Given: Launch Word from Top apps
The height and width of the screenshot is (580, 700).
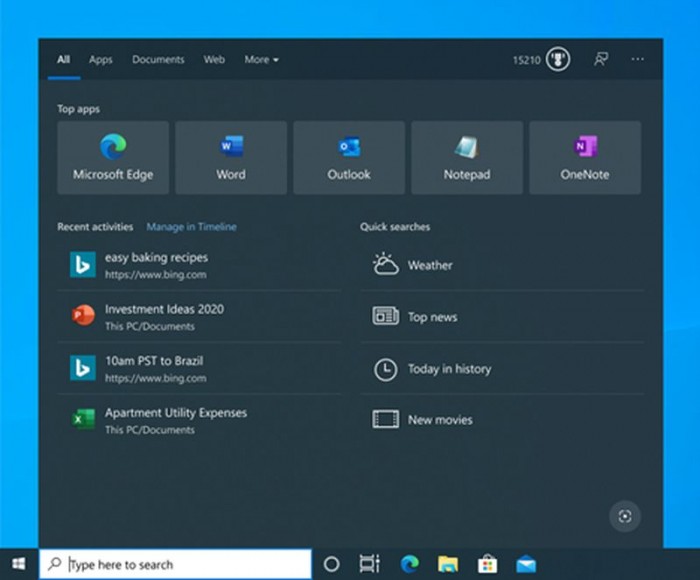Looking at the screenshot, I should tap(231, 157).
